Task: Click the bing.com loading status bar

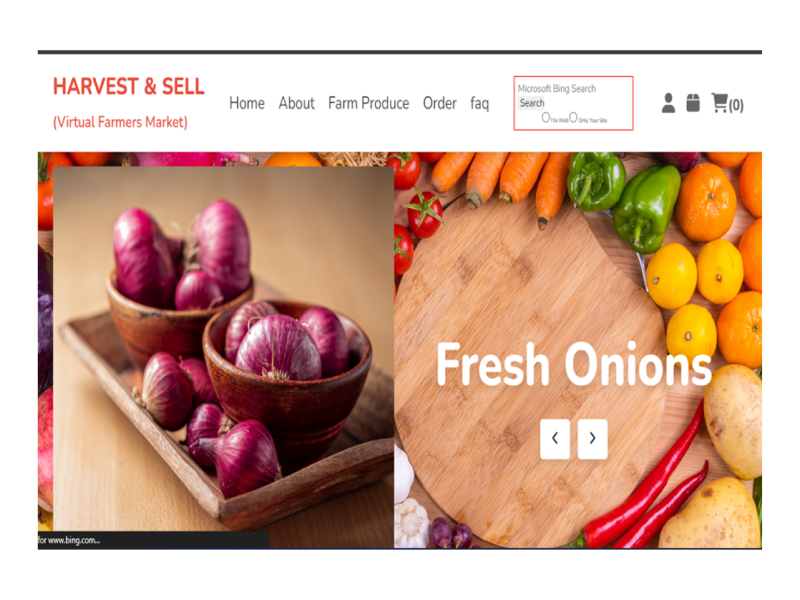Action: tap(153, 540)
